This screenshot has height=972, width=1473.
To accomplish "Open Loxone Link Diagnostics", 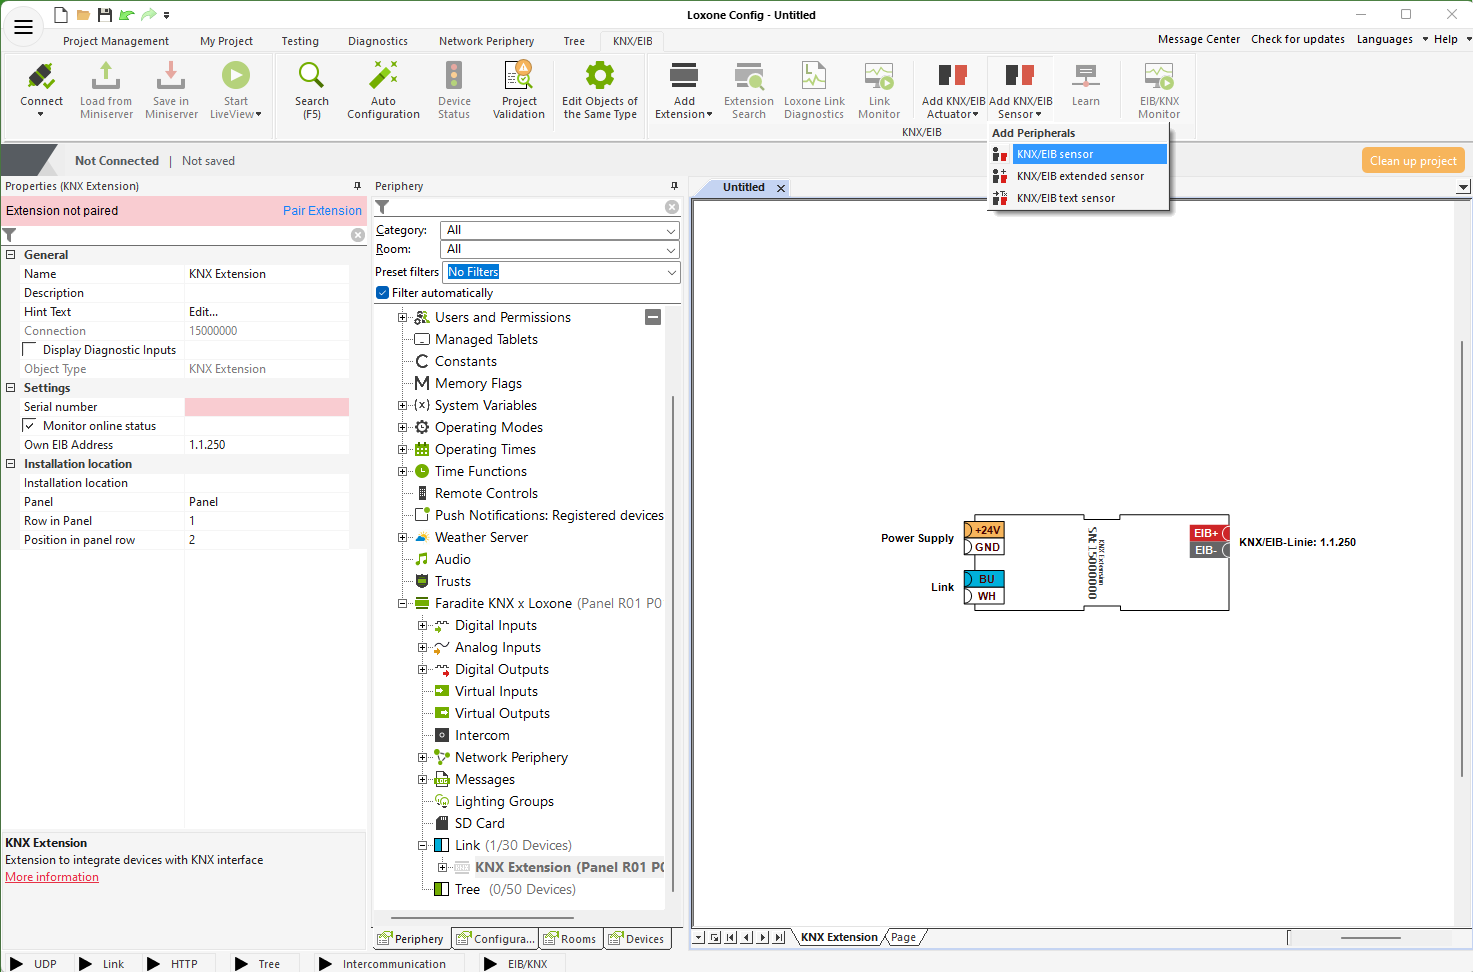I will pyautogui.click(x=814, y=89).
